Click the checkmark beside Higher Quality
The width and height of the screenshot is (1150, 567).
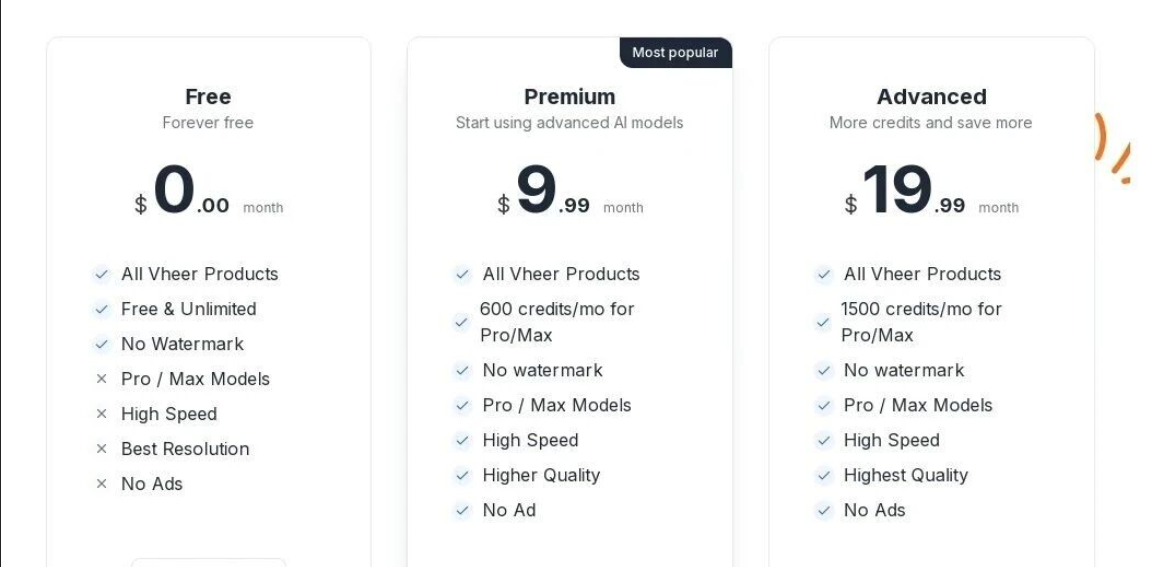462,475
